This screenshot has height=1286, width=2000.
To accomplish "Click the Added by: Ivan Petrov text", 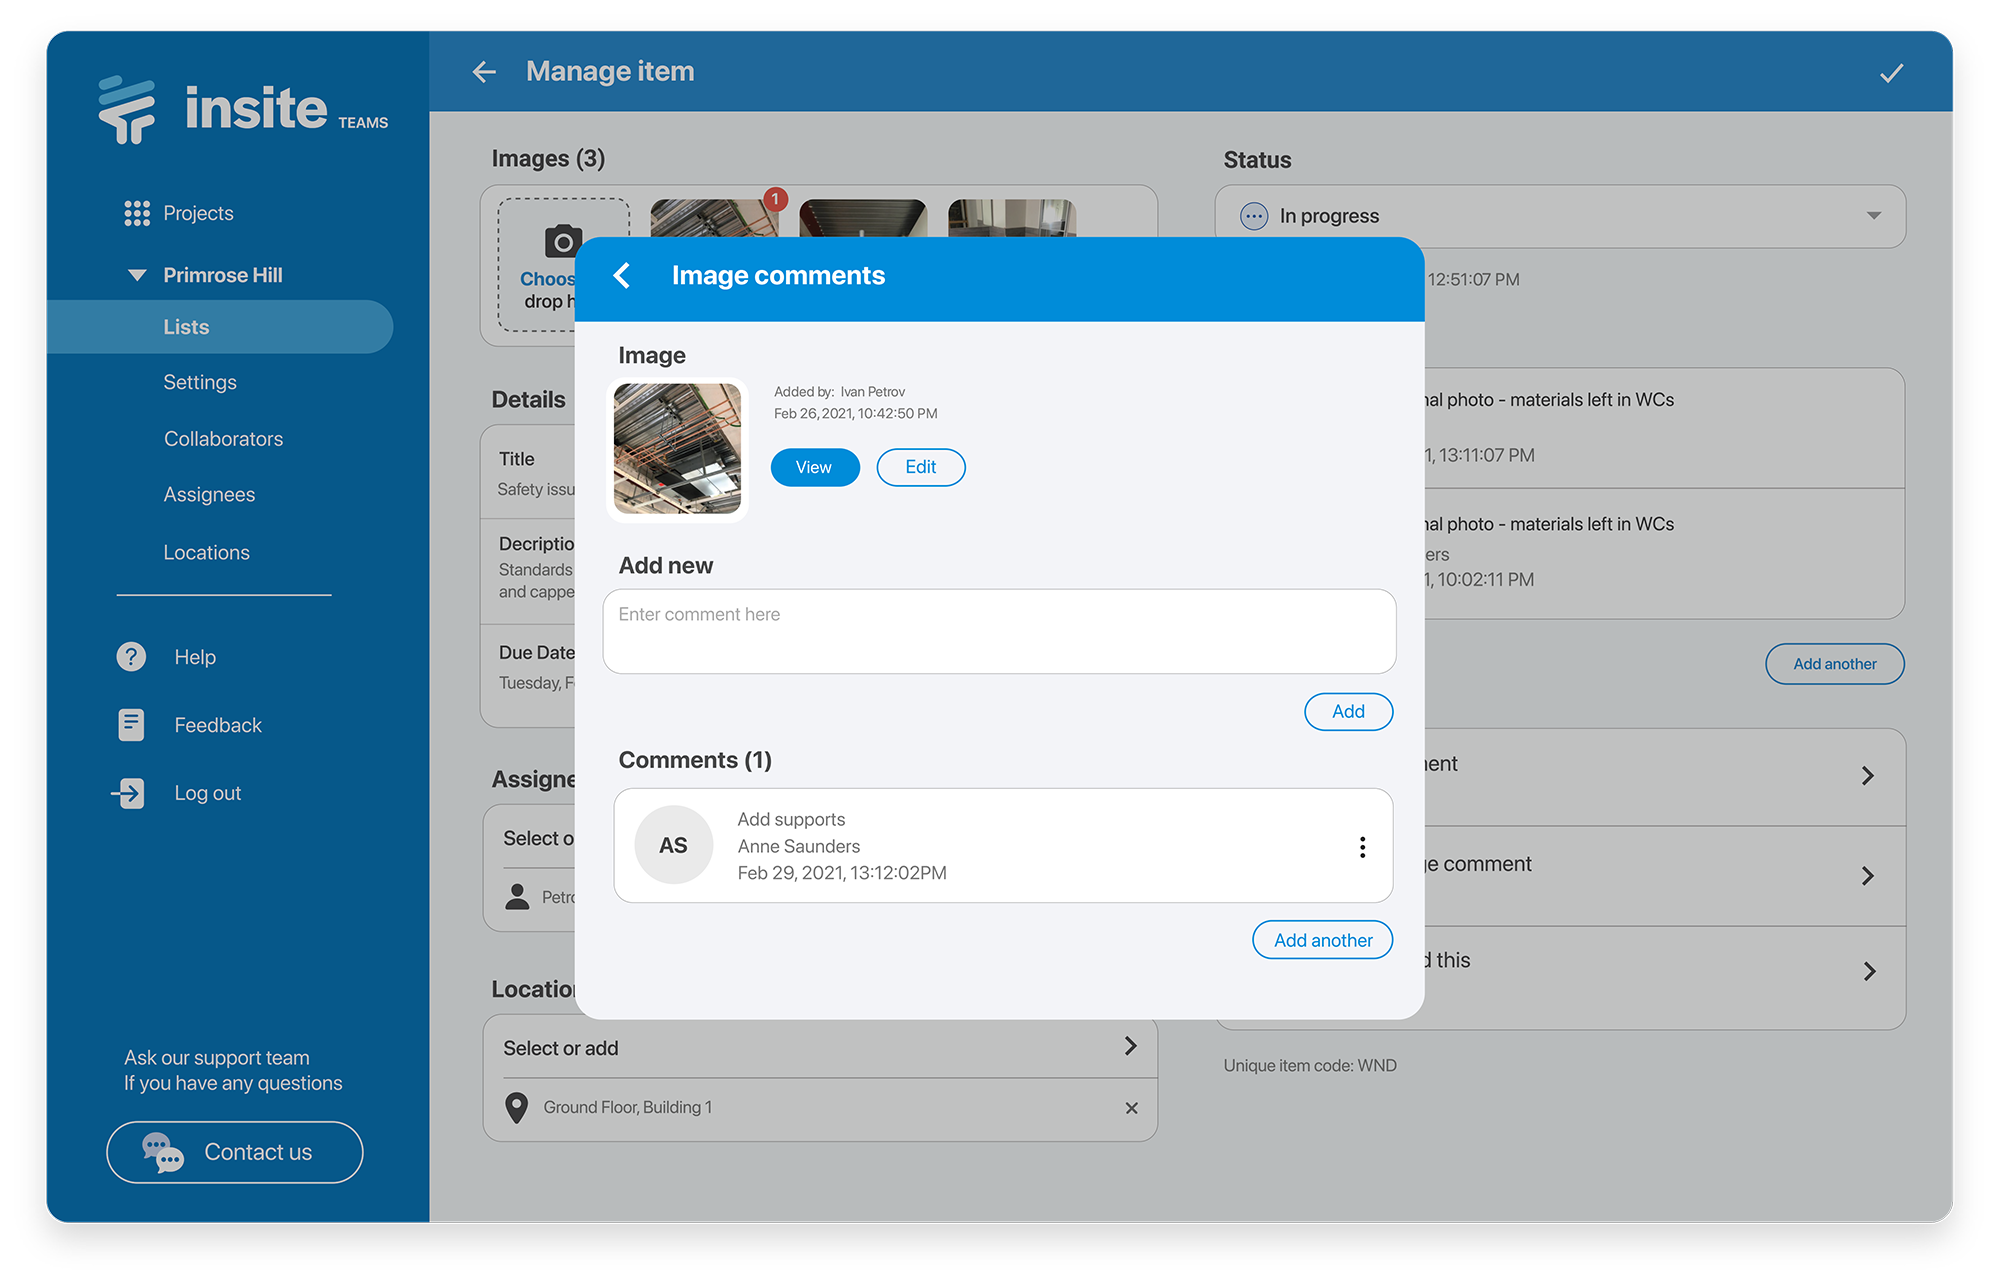I will 839,391.
